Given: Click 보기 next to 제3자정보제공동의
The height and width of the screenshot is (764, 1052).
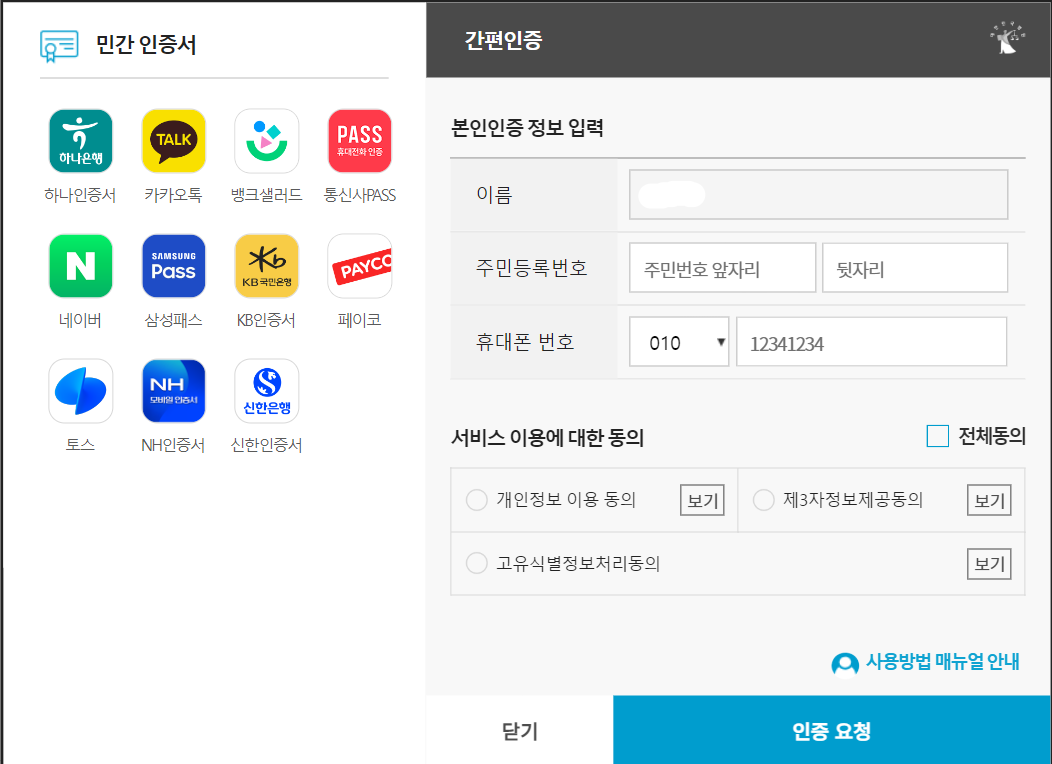Looking at the screenshot, I should coord(989,500).
